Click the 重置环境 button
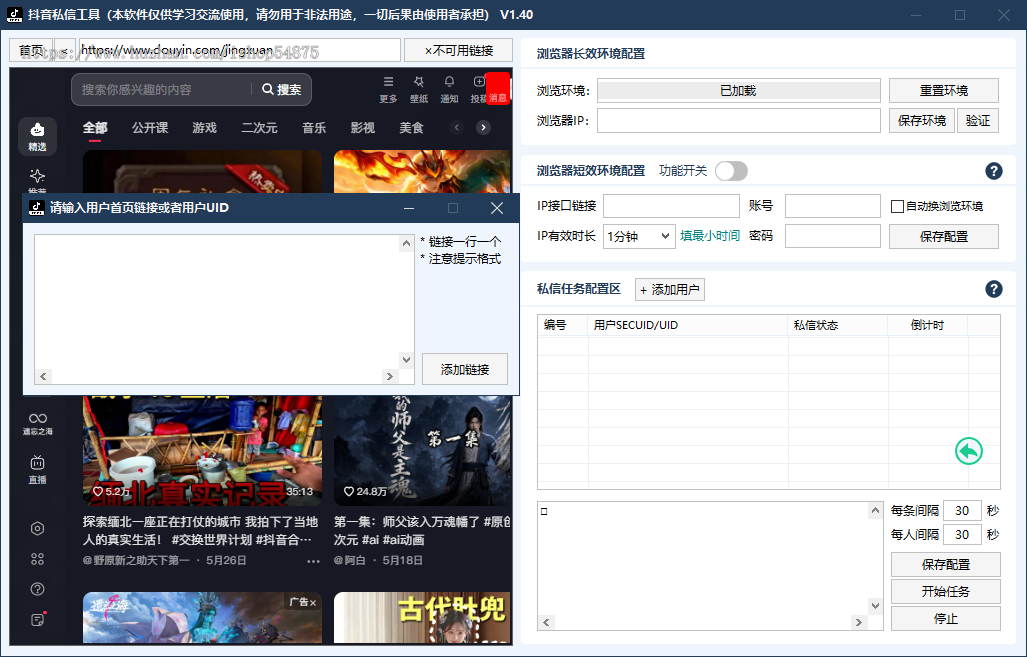Screen dimensions: 1027x657 tap(943, 90)
